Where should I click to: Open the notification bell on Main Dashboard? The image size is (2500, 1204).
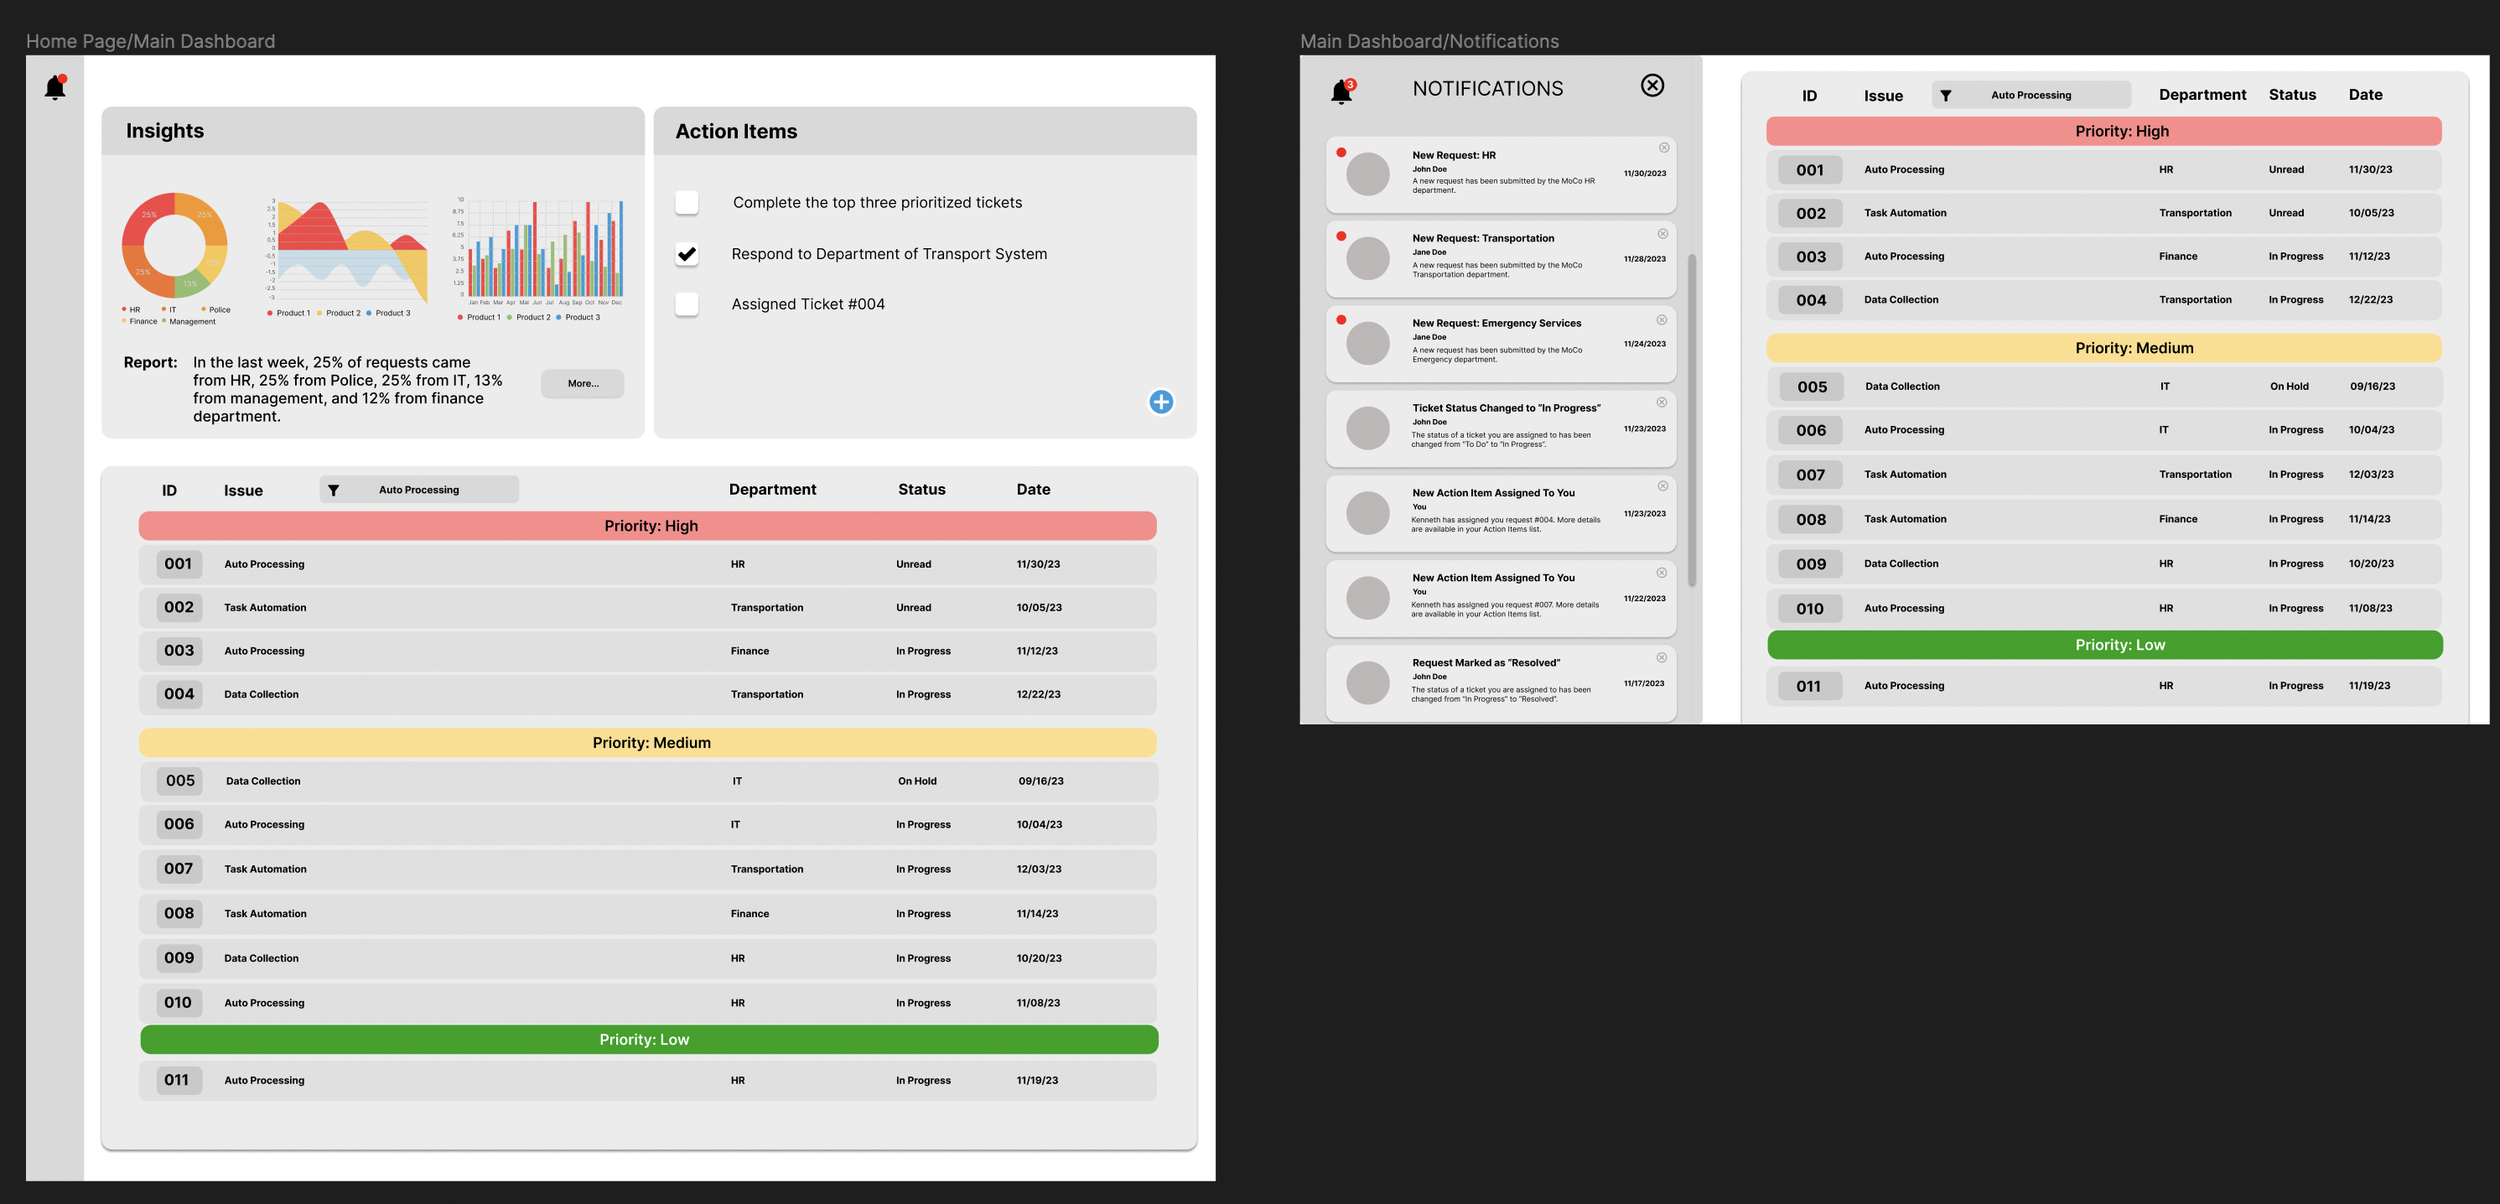tap(55, 87)
